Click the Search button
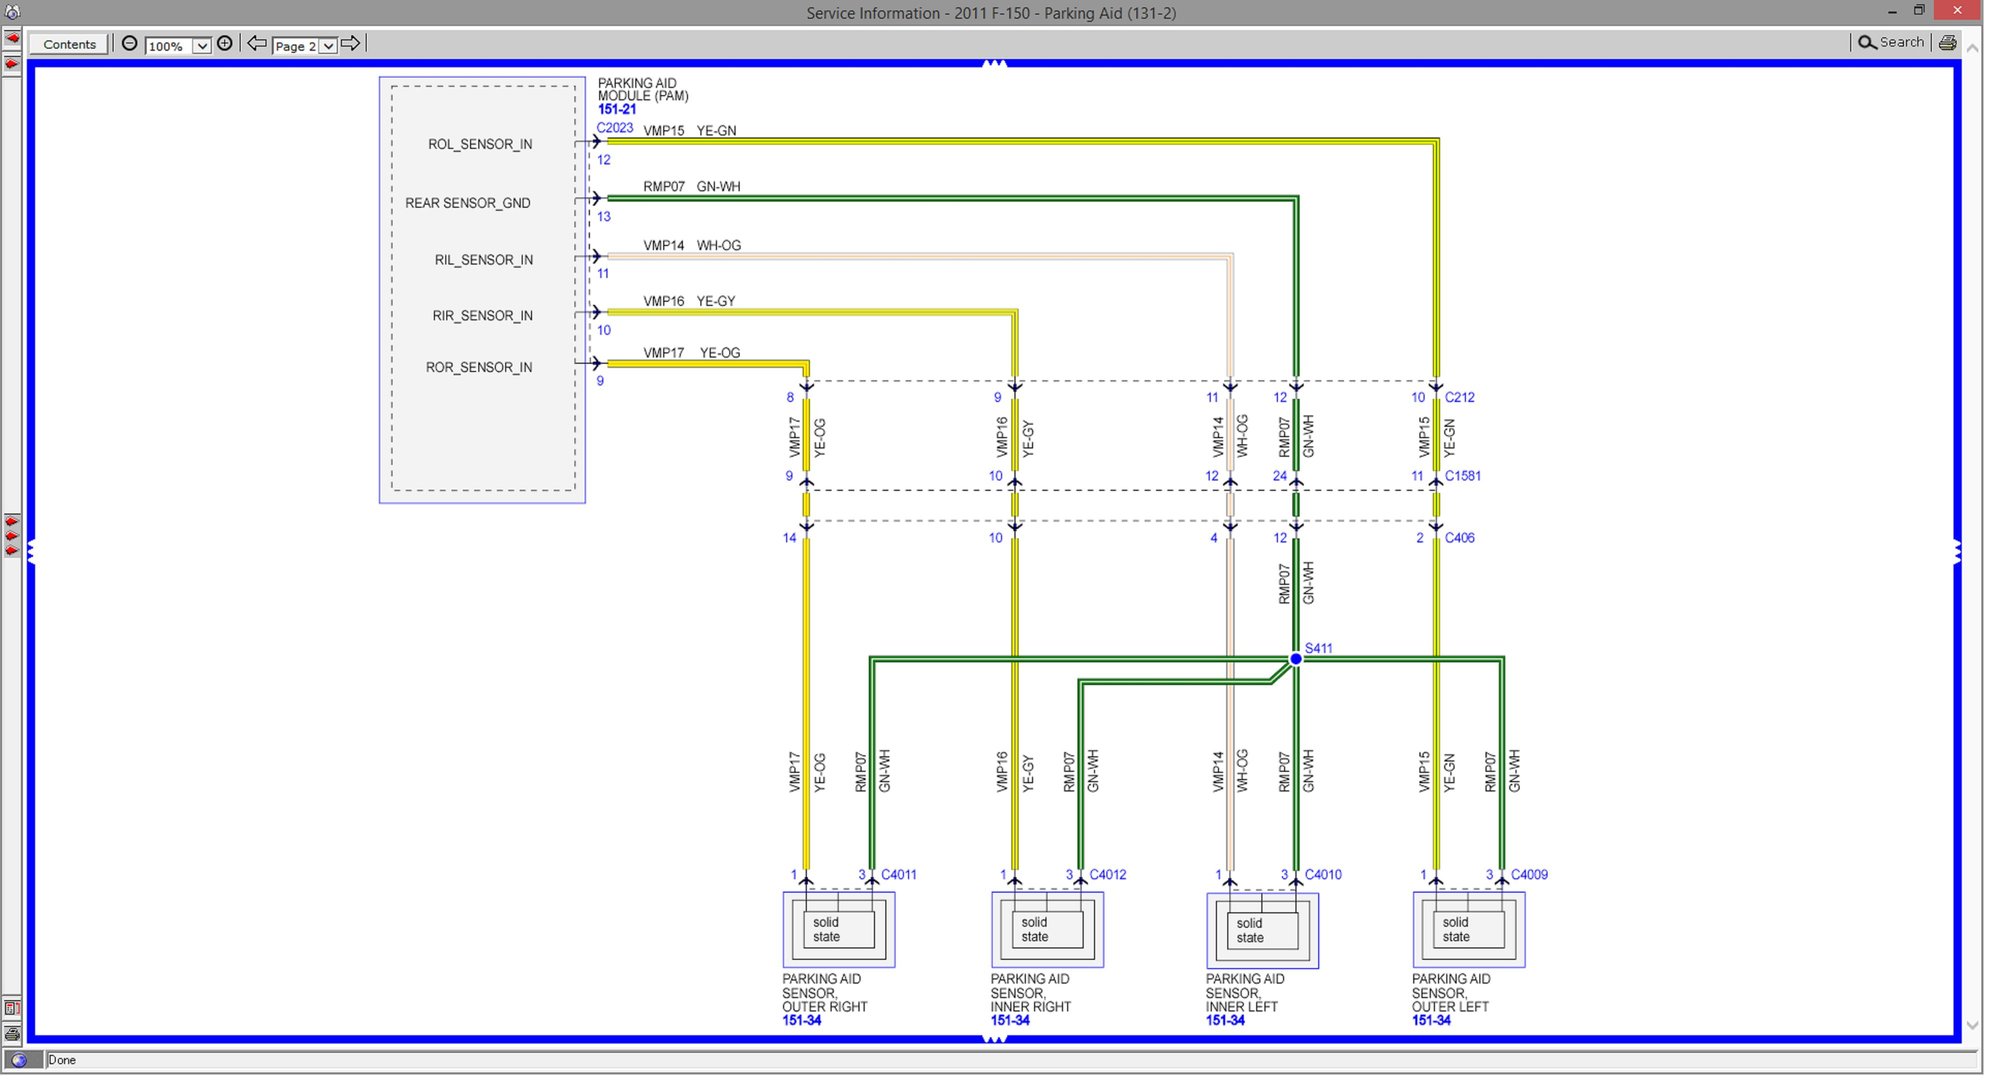This screenshot has height=1087, width=2000. click(x=1891, y=42)
